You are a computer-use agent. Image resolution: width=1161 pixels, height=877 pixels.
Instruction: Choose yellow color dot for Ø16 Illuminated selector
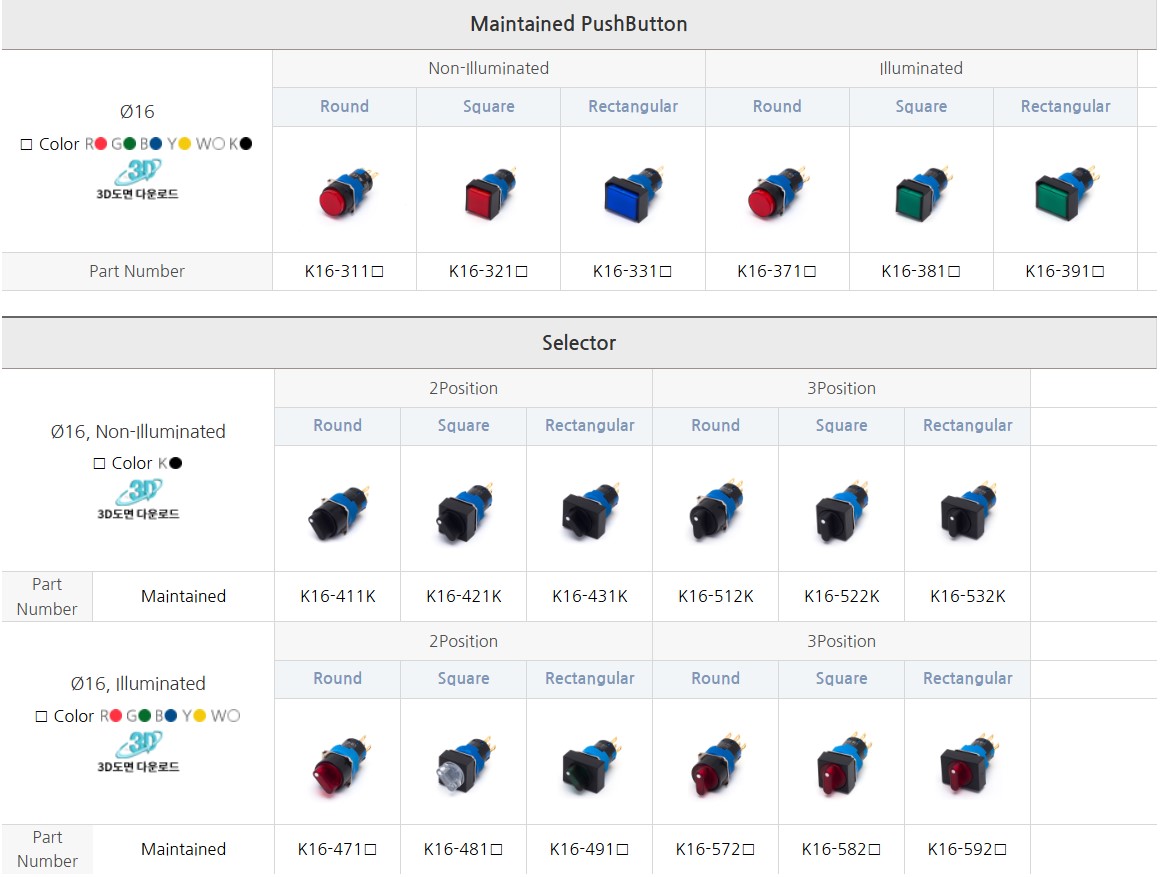(x=199, y=716)
